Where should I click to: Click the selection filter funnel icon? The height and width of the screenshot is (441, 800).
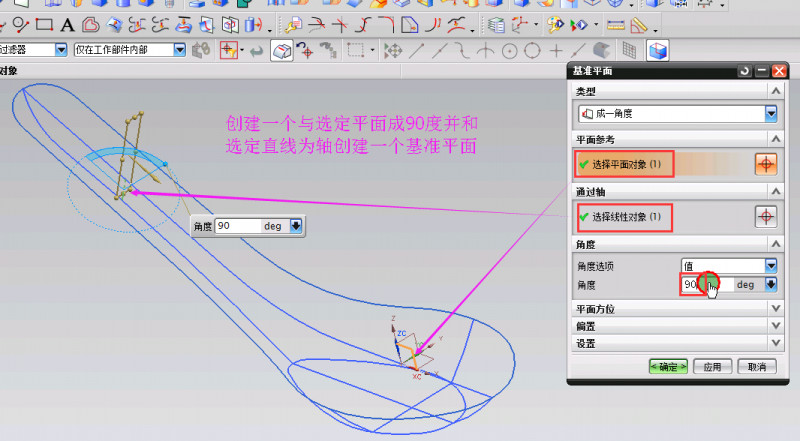point(229,50)
